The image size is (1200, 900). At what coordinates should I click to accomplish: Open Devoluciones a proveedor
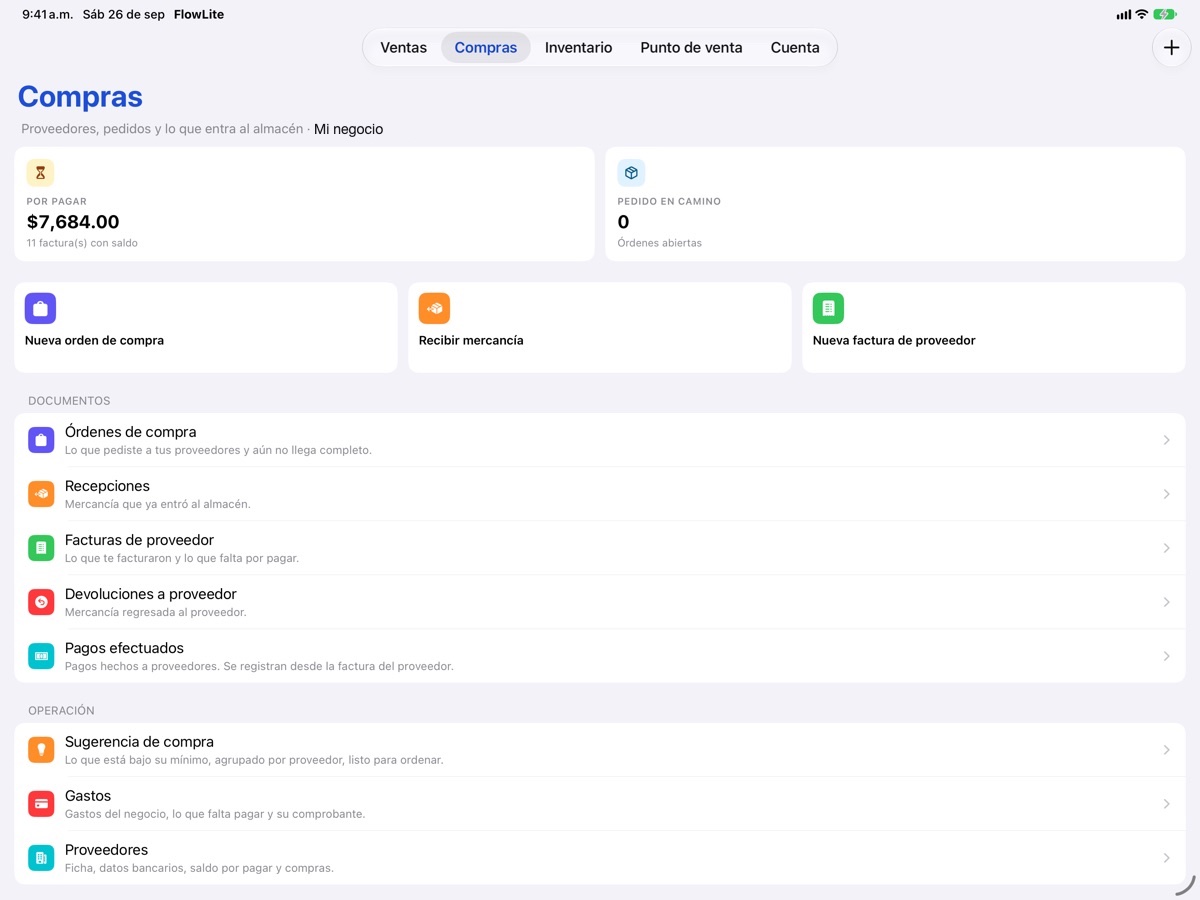click(600, 602)
